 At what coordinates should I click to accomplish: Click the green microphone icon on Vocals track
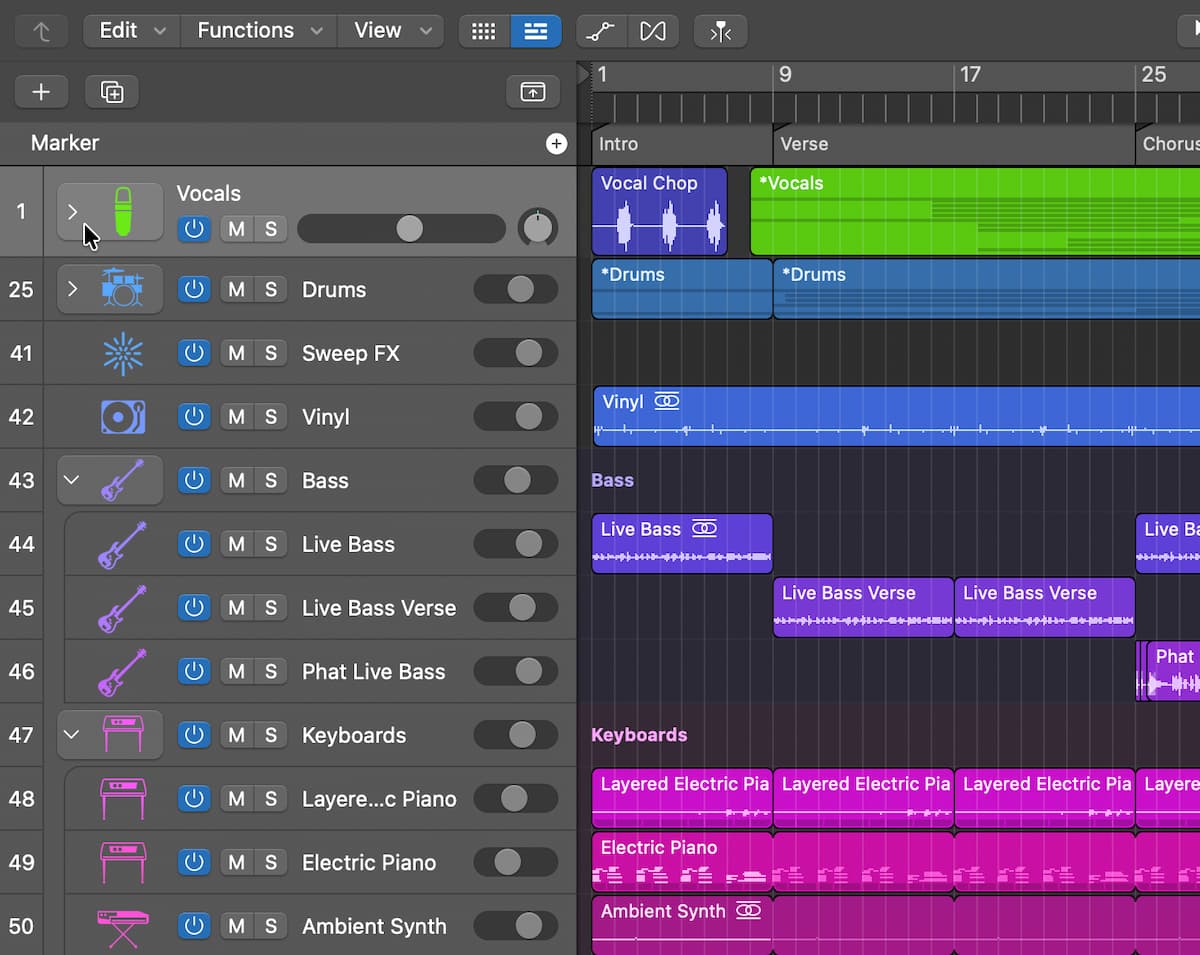tap(123, 211)
